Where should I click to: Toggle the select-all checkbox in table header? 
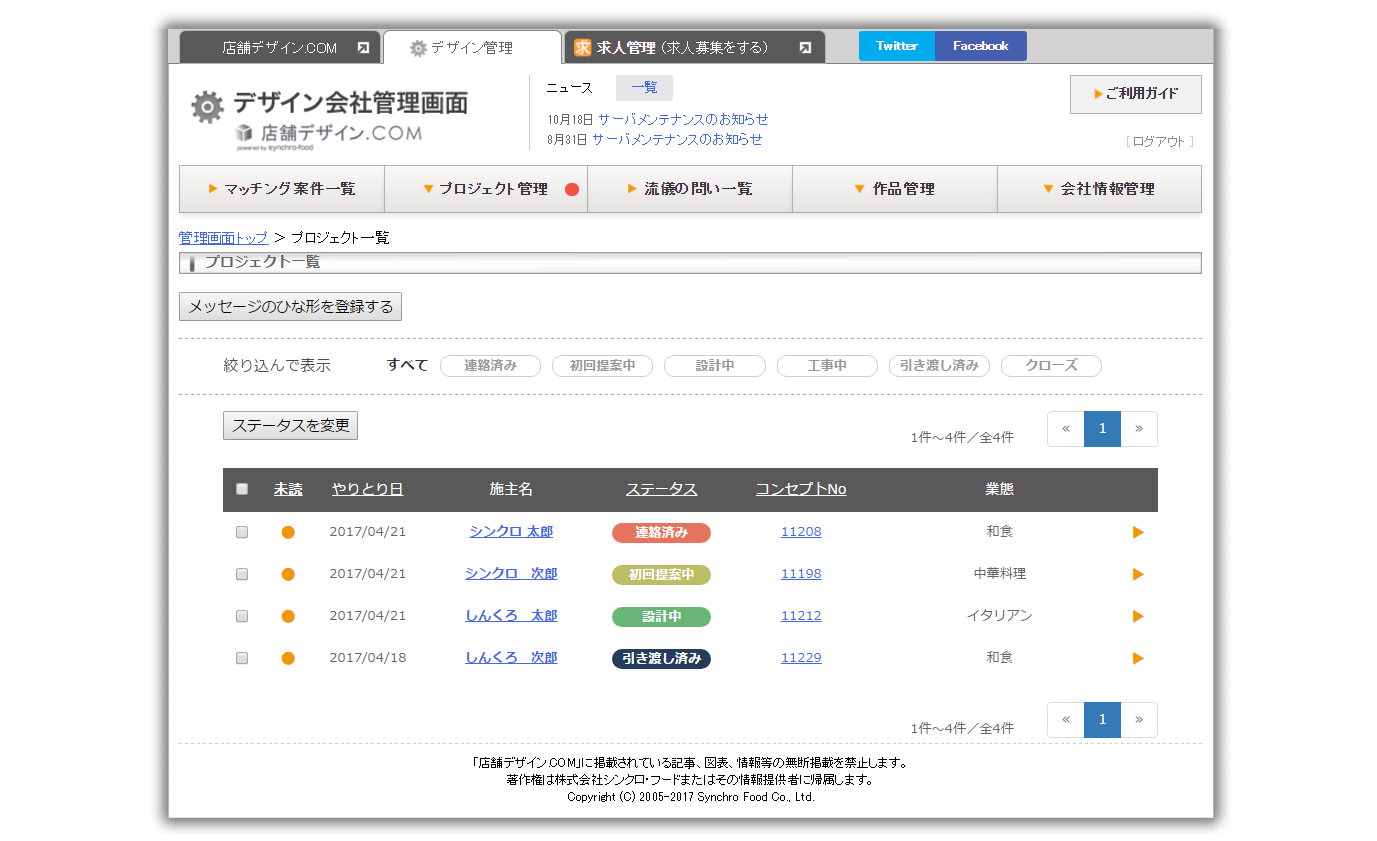(x=242, y=489)
